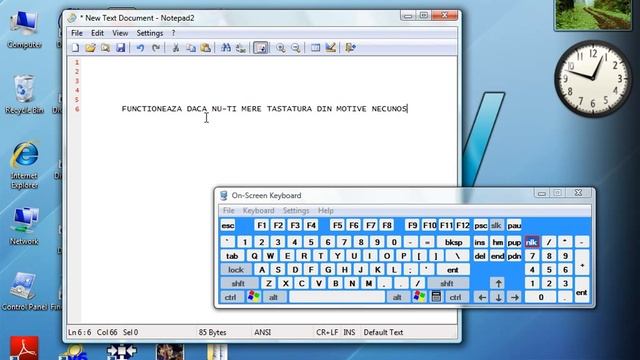Open the View menu in Notepad2

click(x=120, y=33)
